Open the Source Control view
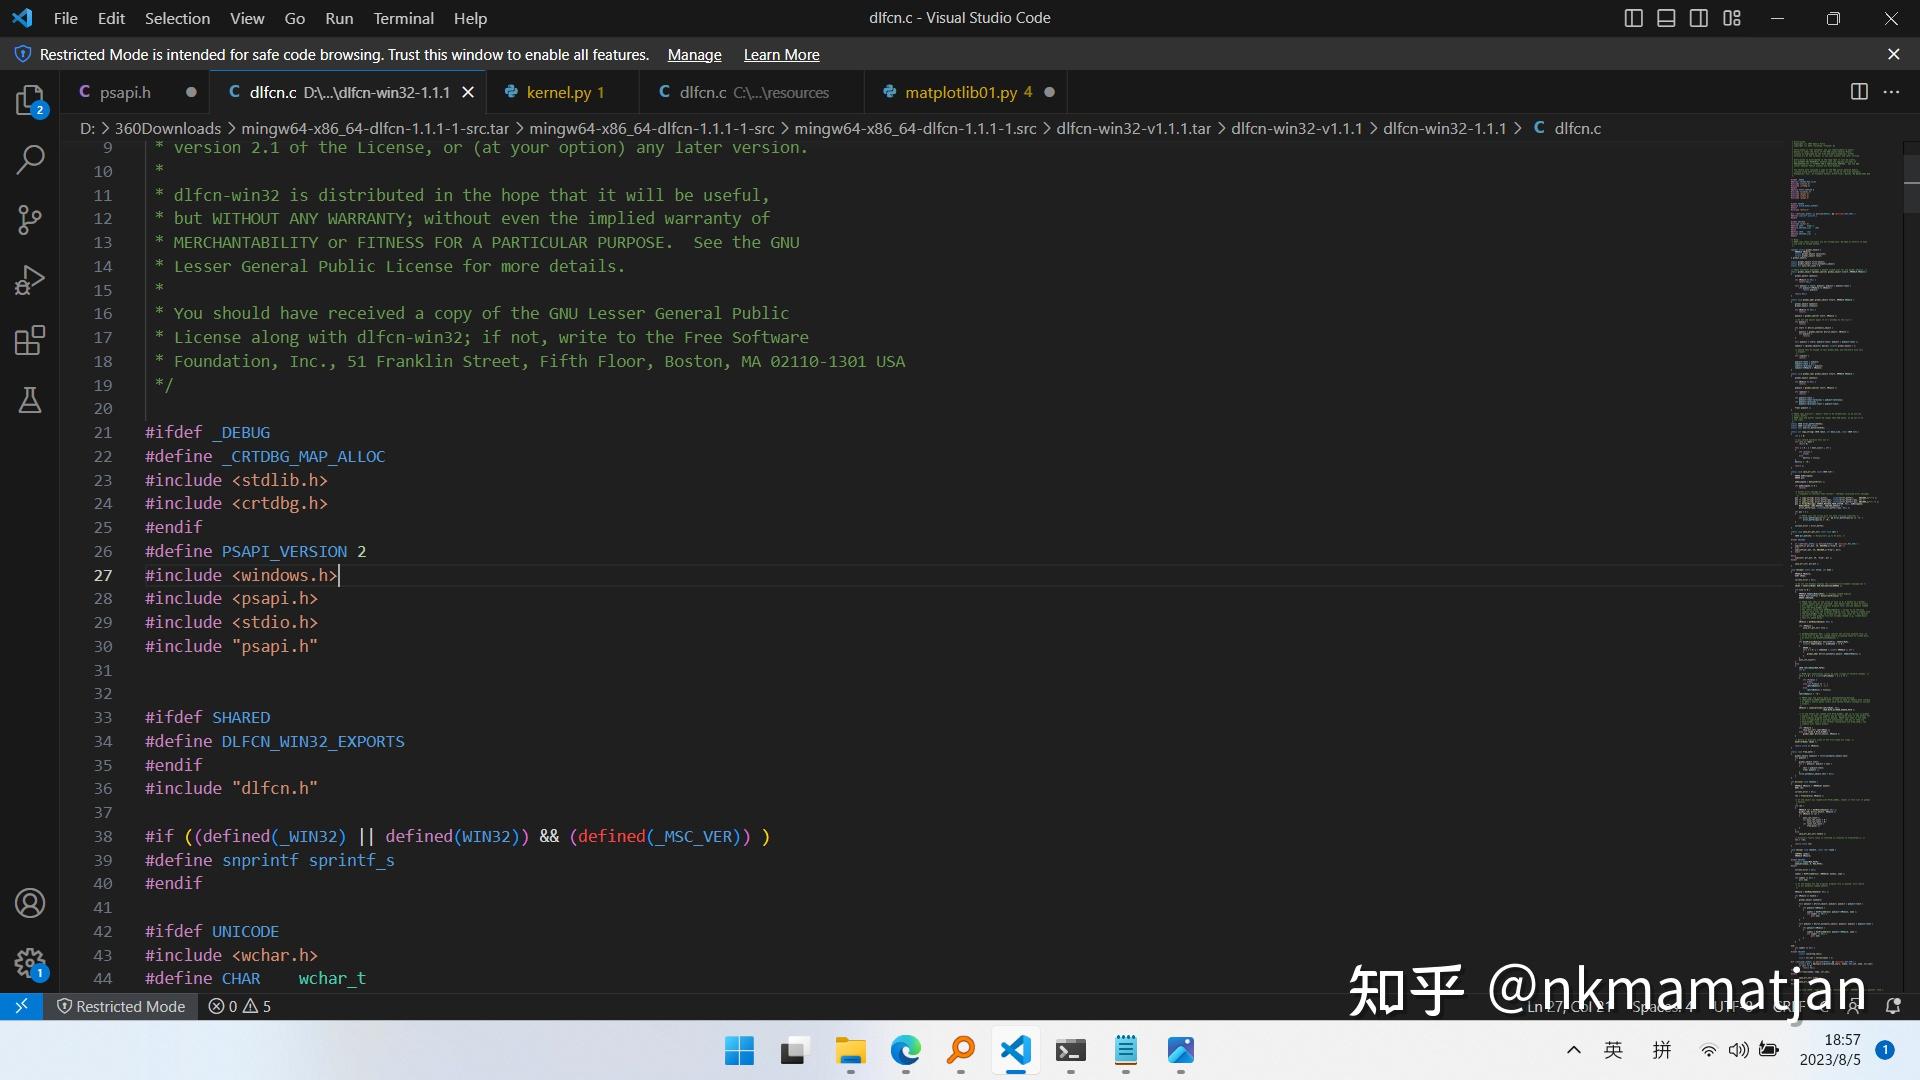This screenshot has width=1920, height=1080. (x=30, y=220)
